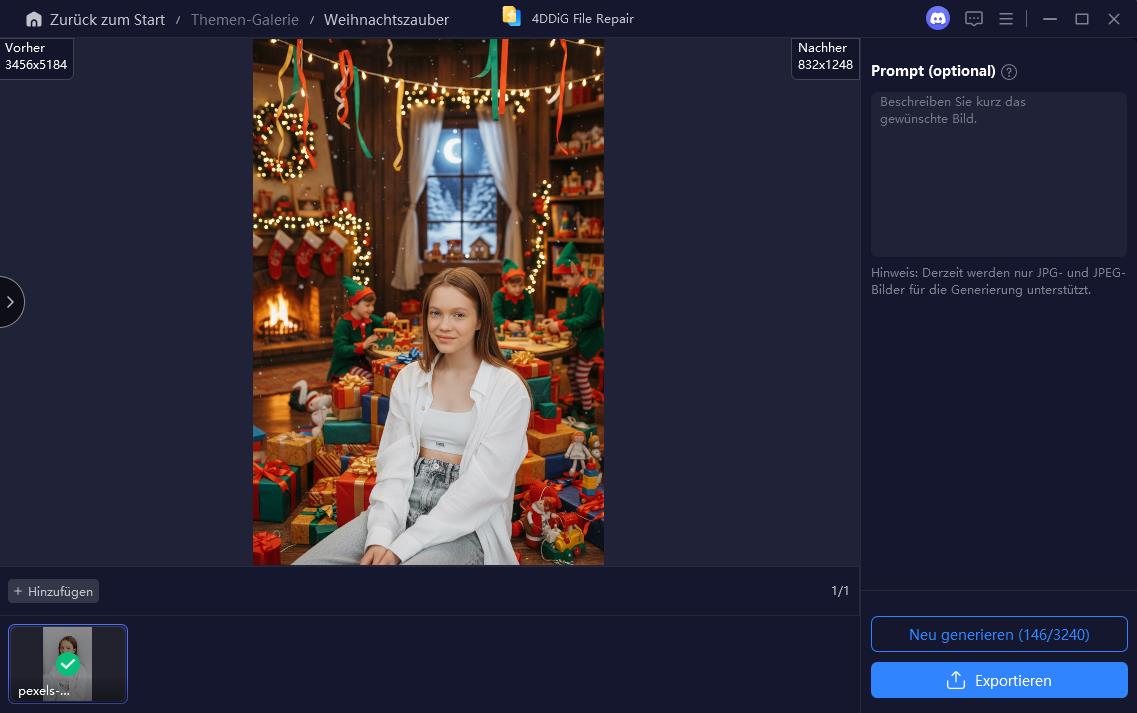Screen dimensions: 1137x713
Task: Click the home icon next to Zurück zum Start
Action: click(x=34, y=19)
